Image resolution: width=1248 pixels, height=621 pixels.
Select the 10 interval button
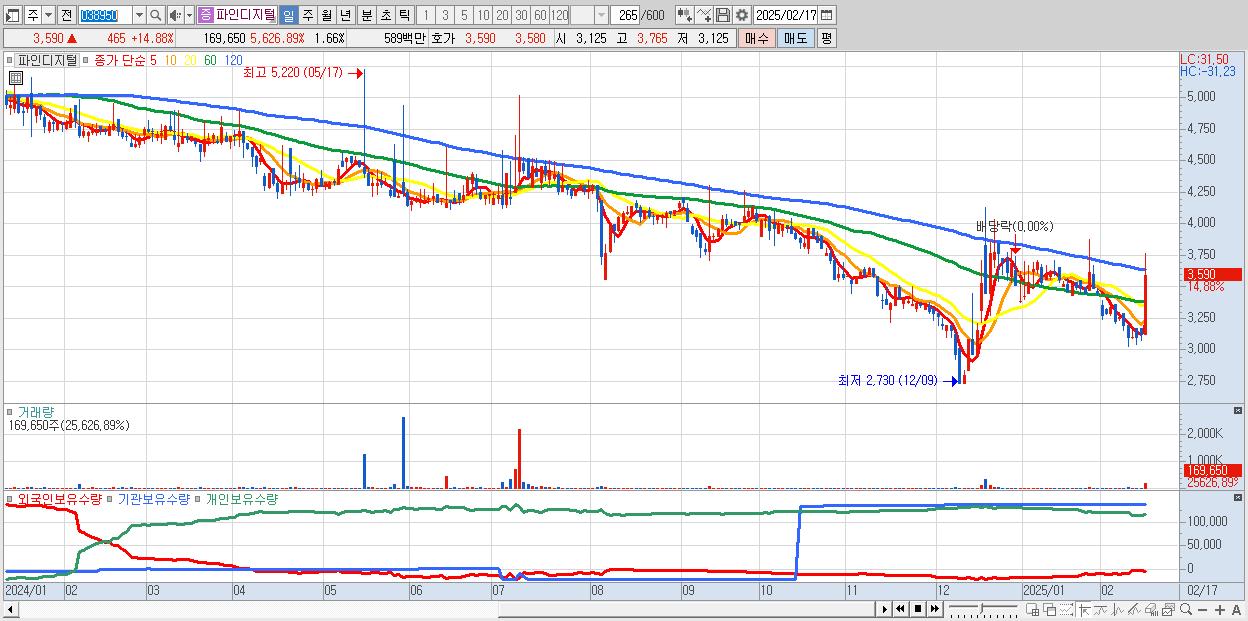(x=483, y=15)
